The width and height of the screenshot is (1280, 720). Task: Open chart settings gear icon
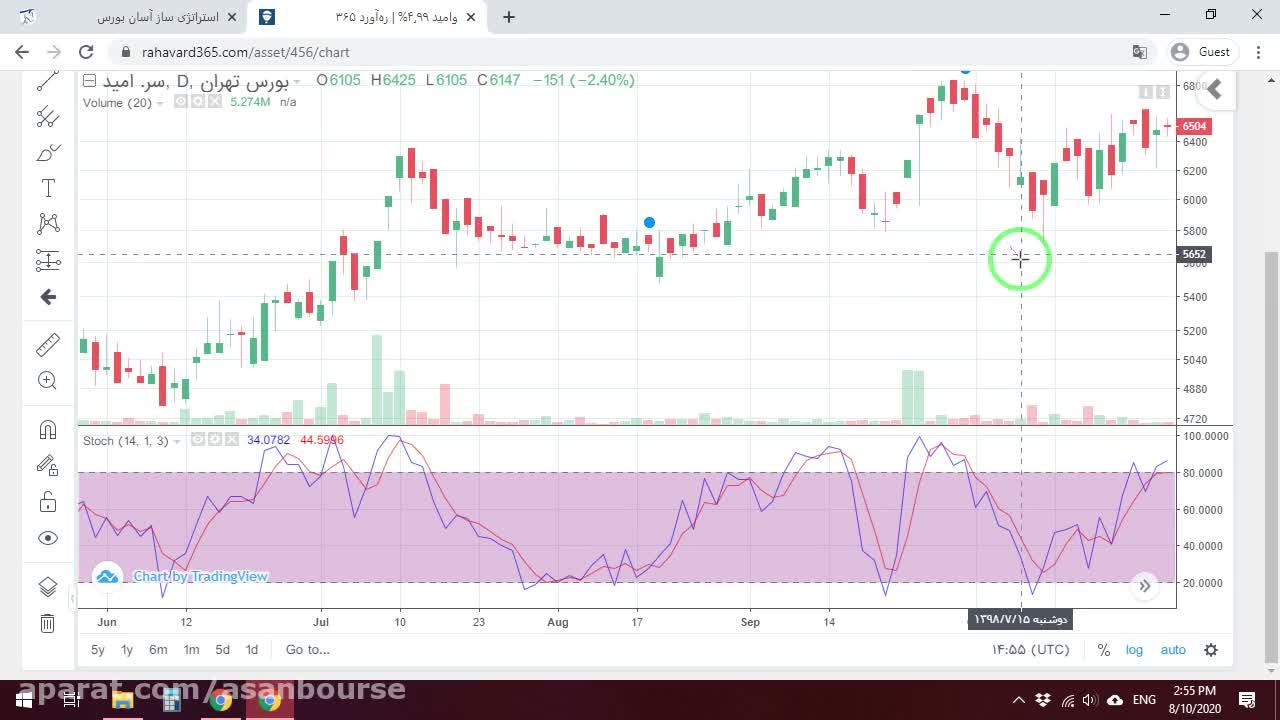tap(1211, 650)
